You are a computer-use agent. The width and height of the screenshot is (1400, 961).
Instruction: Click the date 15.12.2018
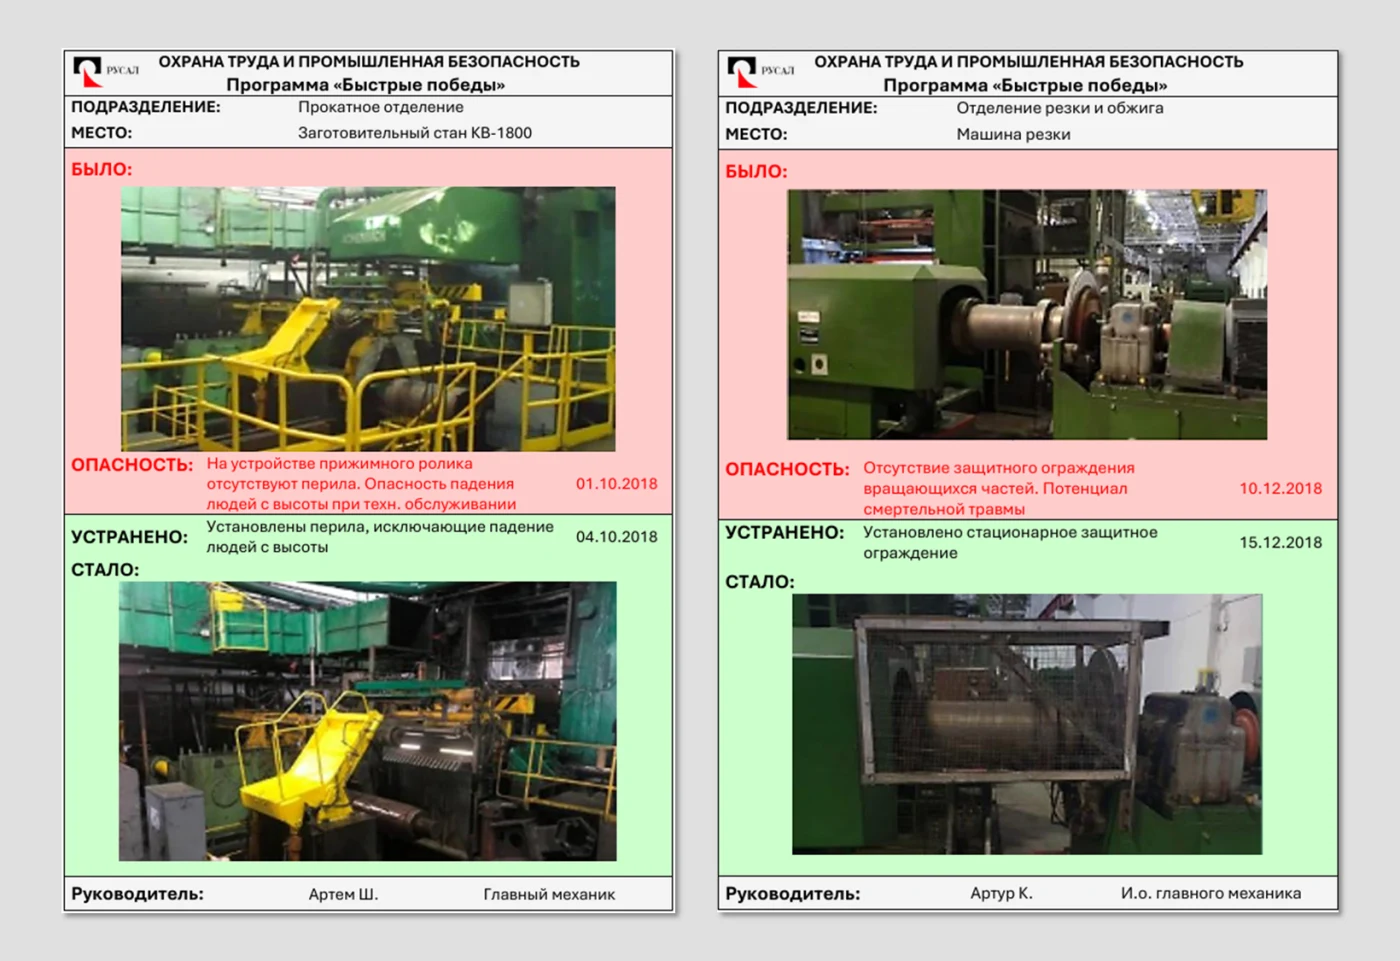[1281, 543]
